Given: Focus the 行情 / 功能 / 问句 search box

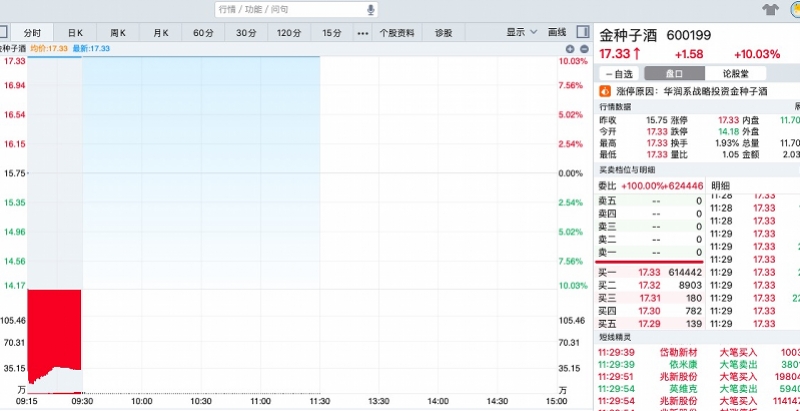Looking at the screenshot, I should 296,9.
